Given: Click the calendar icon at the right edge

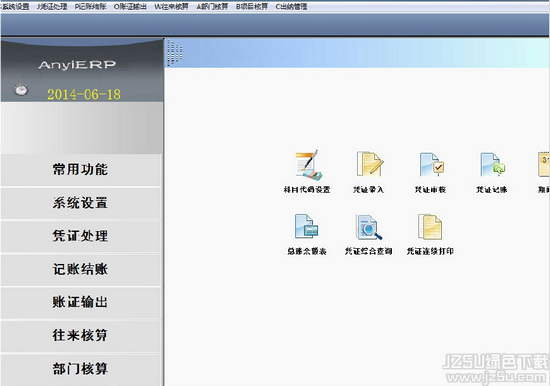Looking at the screenshot, I should pos(544,164).
